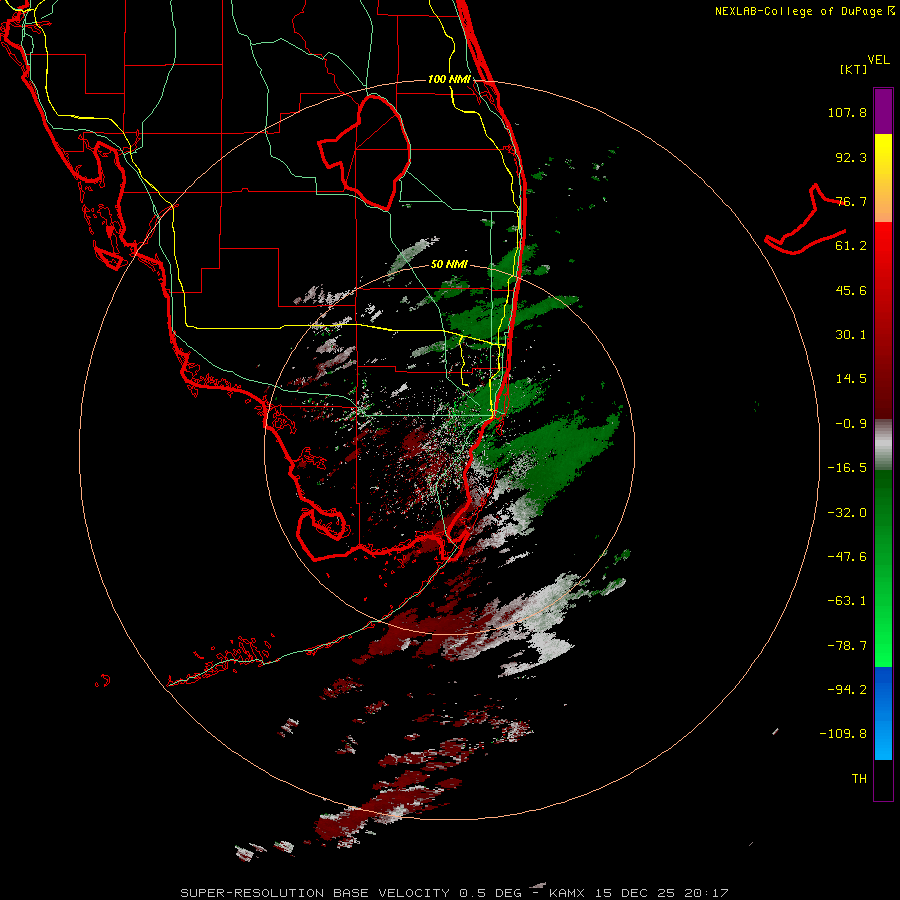Click the KAMX station identifier in the caption
Viewport: 900px width, 900px height.
(x=567, y=893)
